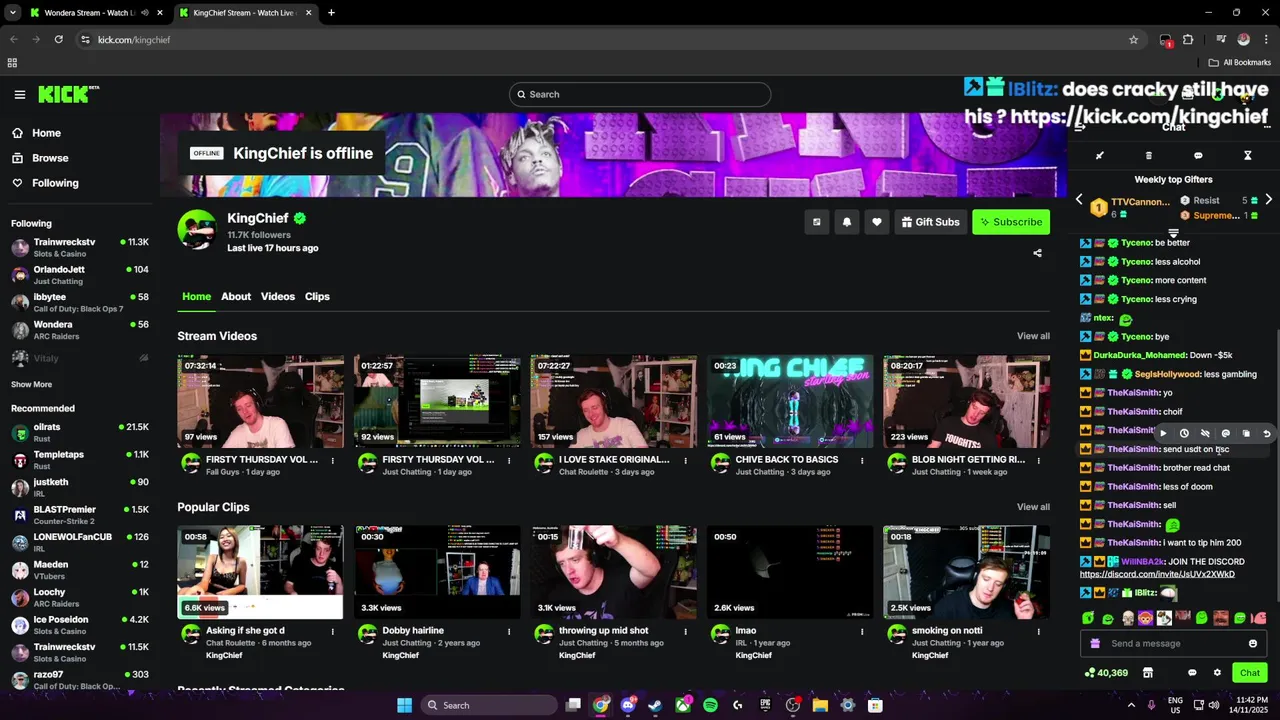Click the taskbar volume icon
The height and width of the screenshot is (720, 1280).
1214,705
